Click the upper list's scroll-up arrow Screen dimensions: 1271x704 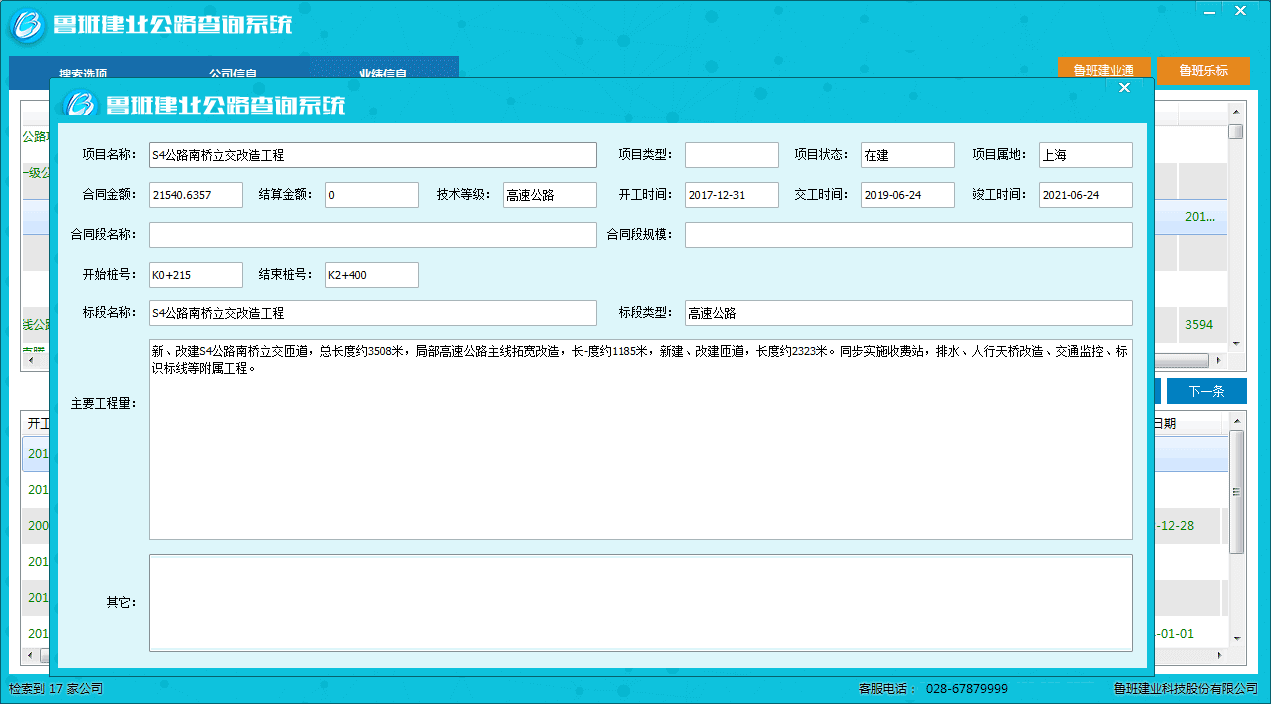1236,113
